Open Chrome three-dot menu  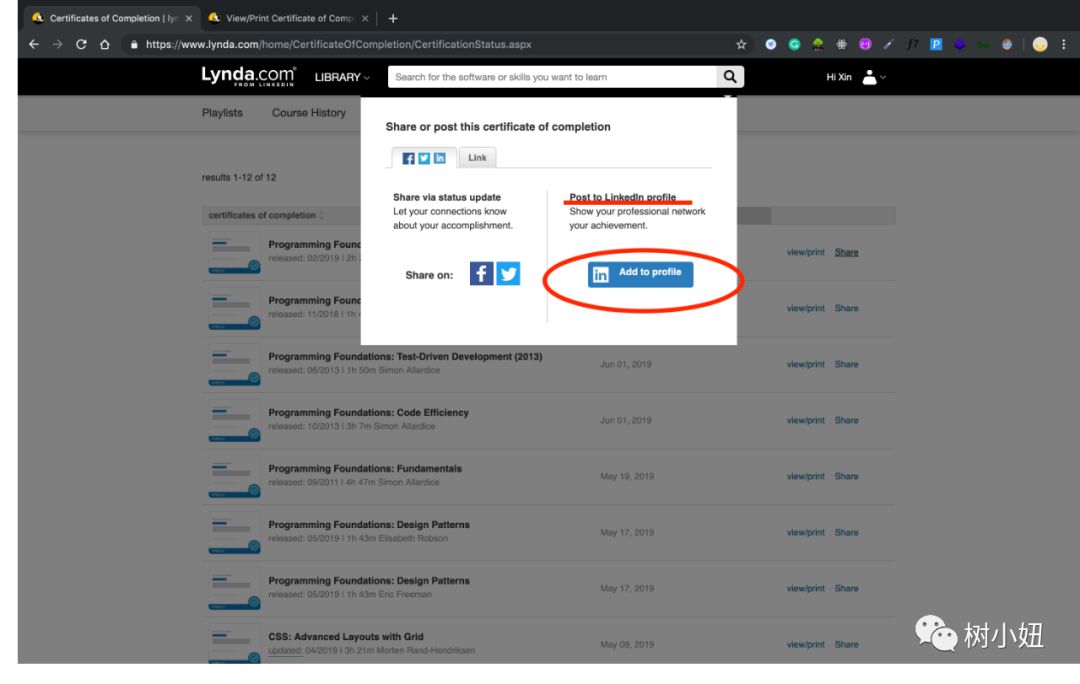(1063, 44)
